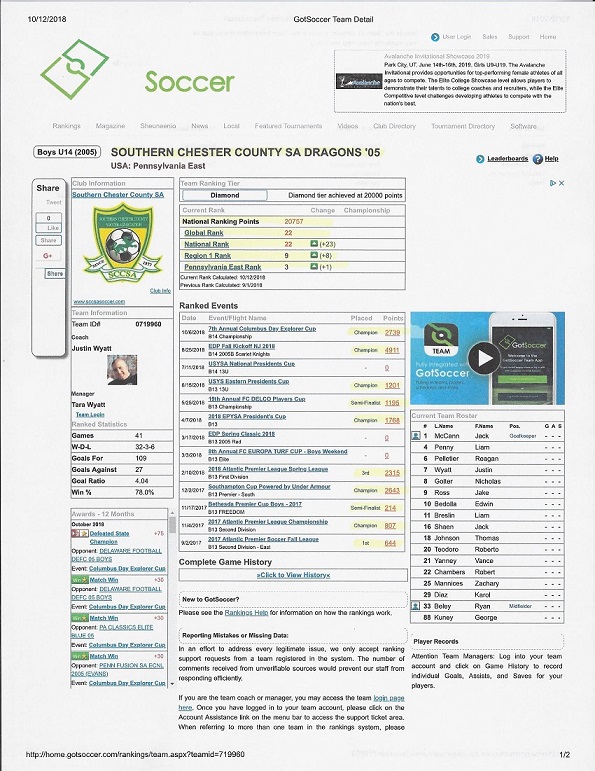Image resolution: width=595 pixels, height=771 pixels.
Task: Click the User Login link
Action: tap(456, 37)
